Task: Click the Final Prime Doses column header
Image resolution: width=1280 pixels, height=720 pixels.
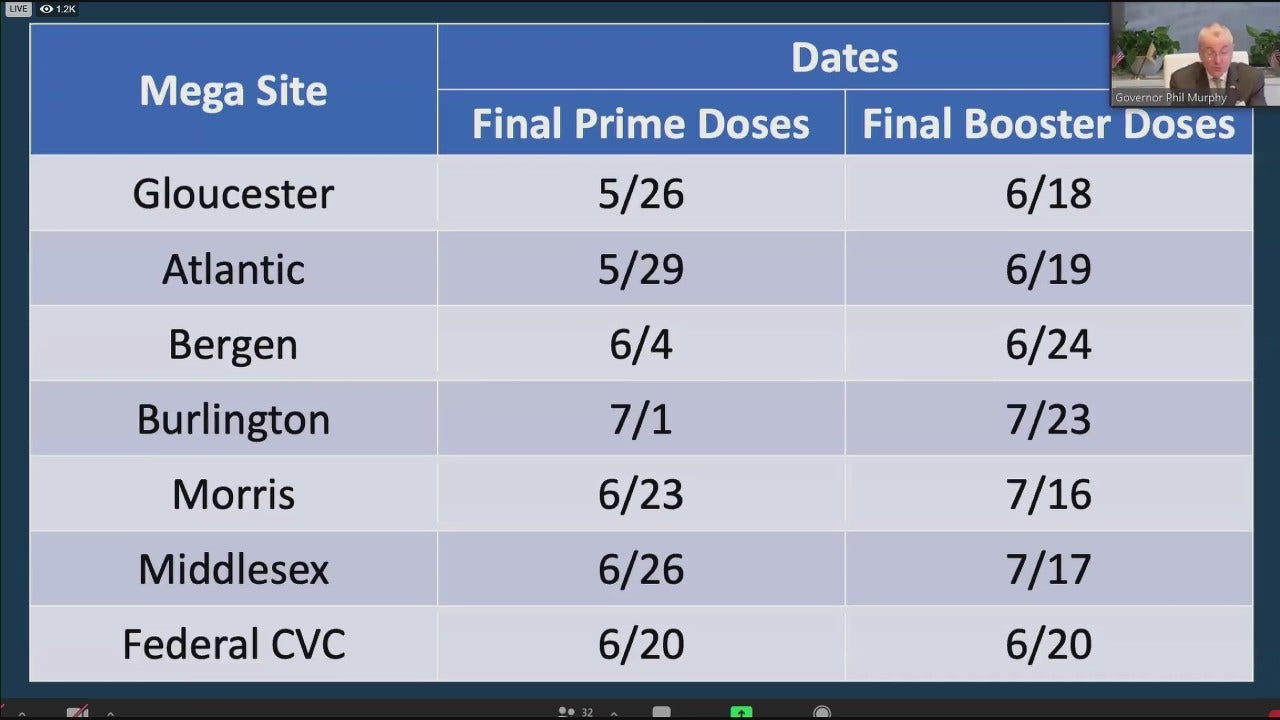Action: (641, 124)
